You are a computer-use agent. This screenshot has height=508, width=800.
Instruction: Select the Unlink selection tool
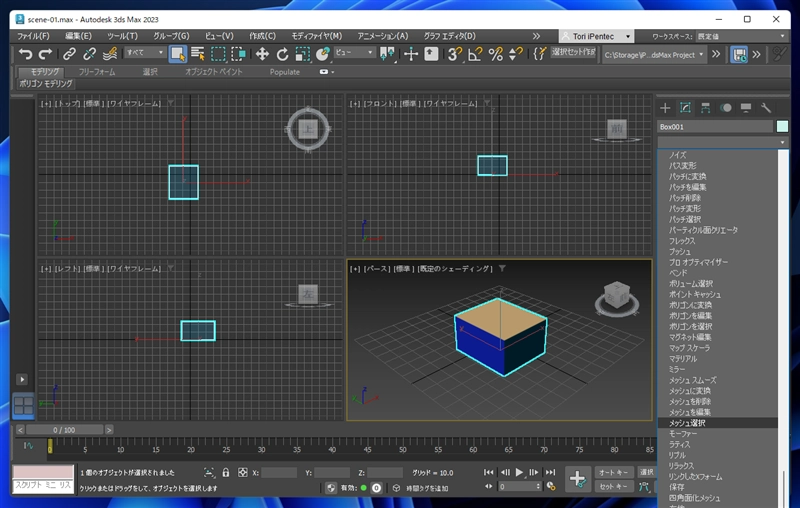pos(89,54)
